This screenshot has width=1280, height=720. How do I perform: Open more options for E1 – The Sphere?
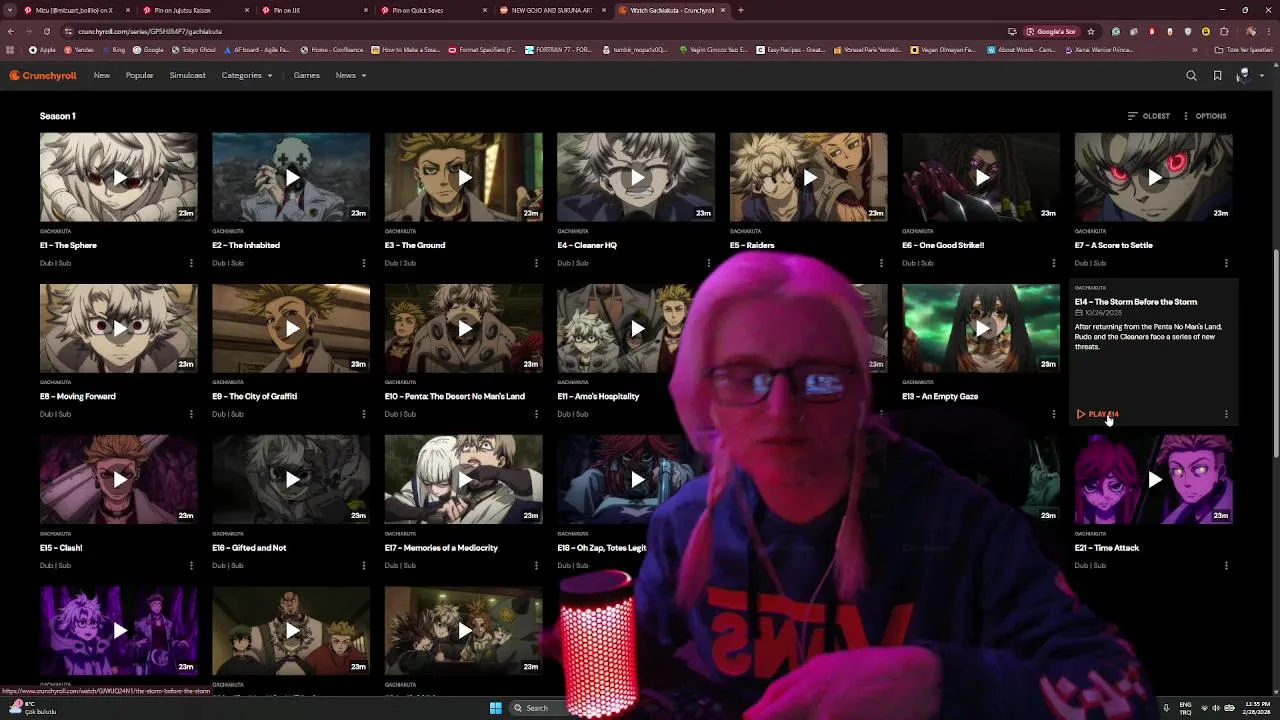pos(191,263)
